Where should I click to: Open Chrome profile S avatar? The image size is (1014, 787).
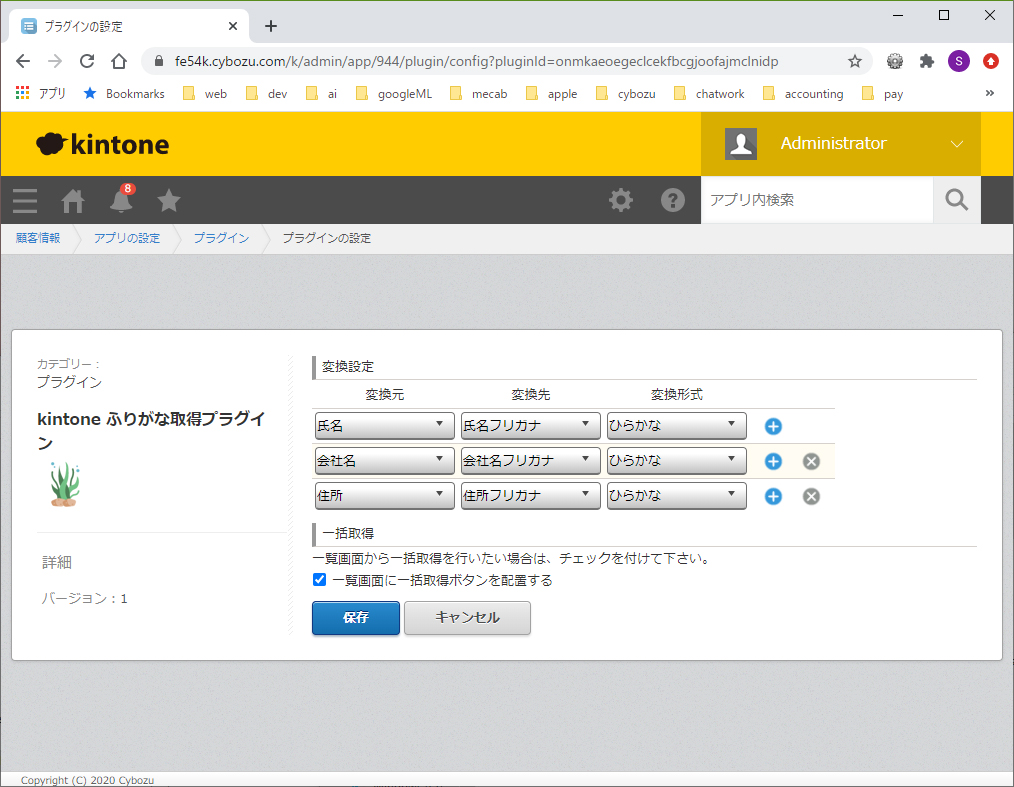click(x=958, y=61)
